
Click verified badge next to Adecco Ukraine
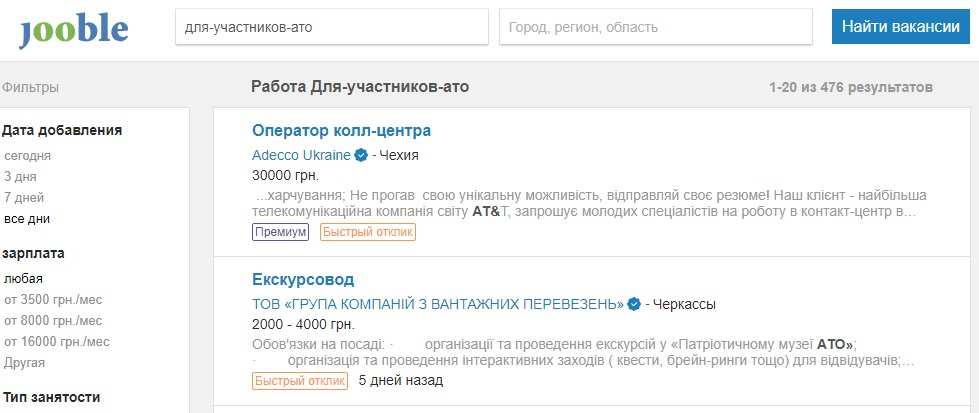click(361, 155)
